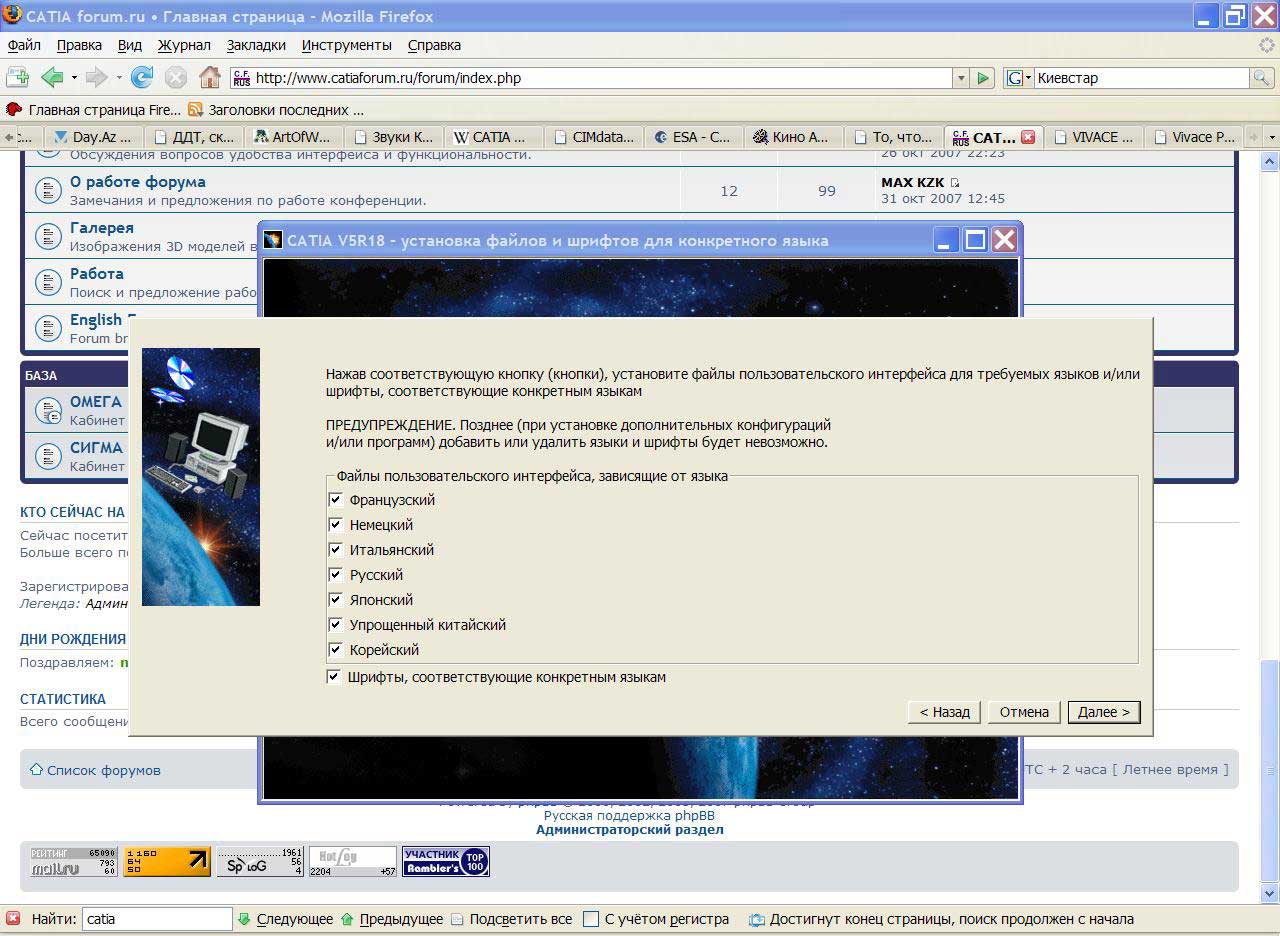Switch to the ArtOfW... tab
The image size is (1280, 936).
pyautogui.click(x=296, y=137)
